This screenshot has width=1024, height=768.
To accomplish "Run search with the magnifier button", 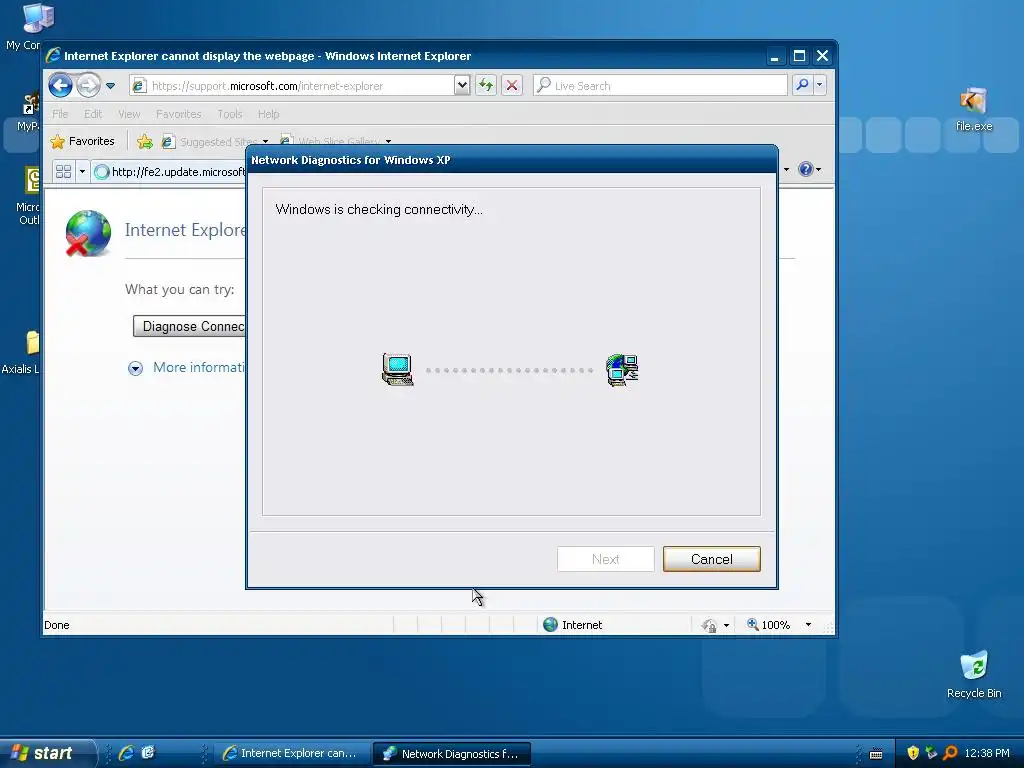I will pos(803,85).
